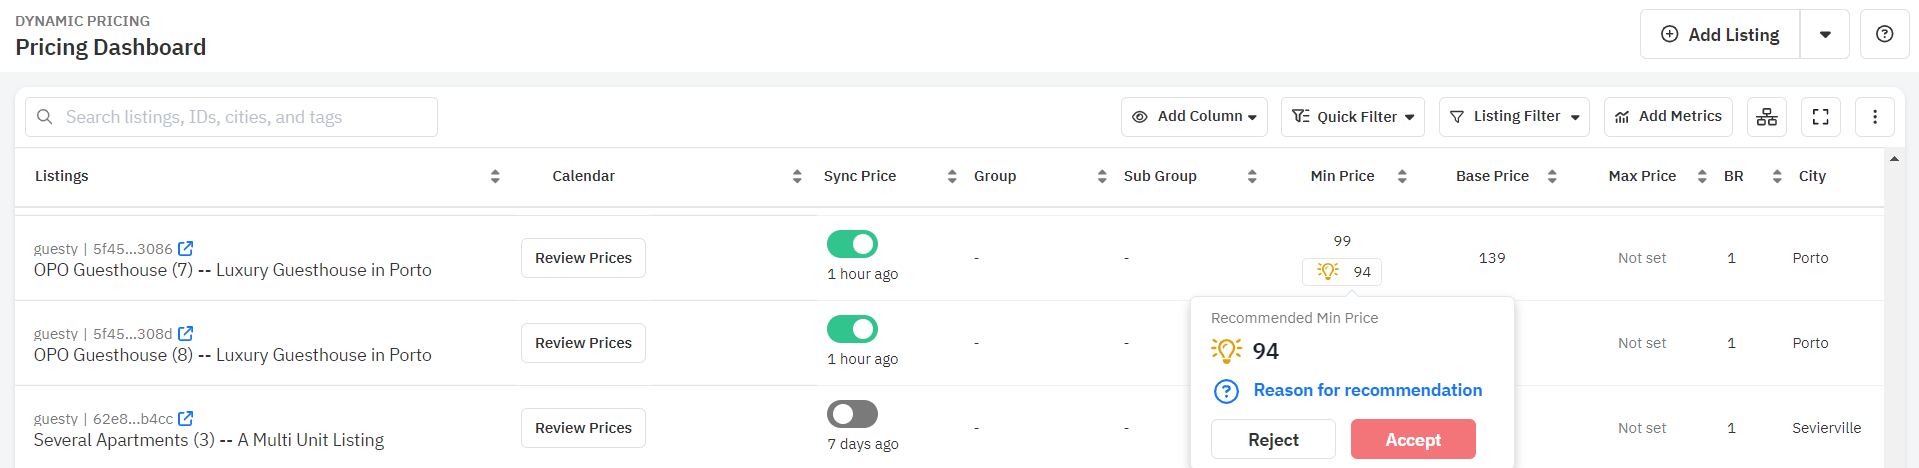Open external link for OPO Guesthouse (7)
Screen dimensions: 1919x468
(185, 248)
